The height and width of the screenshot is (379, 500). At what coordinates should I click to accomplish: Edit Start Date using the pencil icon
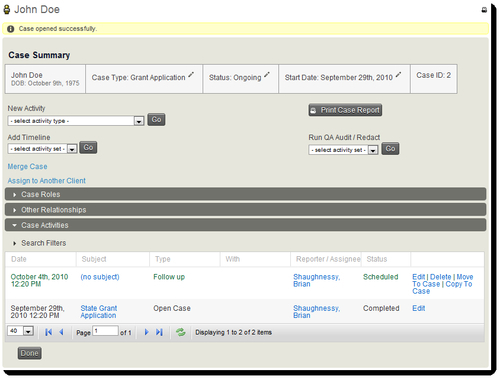[398, 75]
